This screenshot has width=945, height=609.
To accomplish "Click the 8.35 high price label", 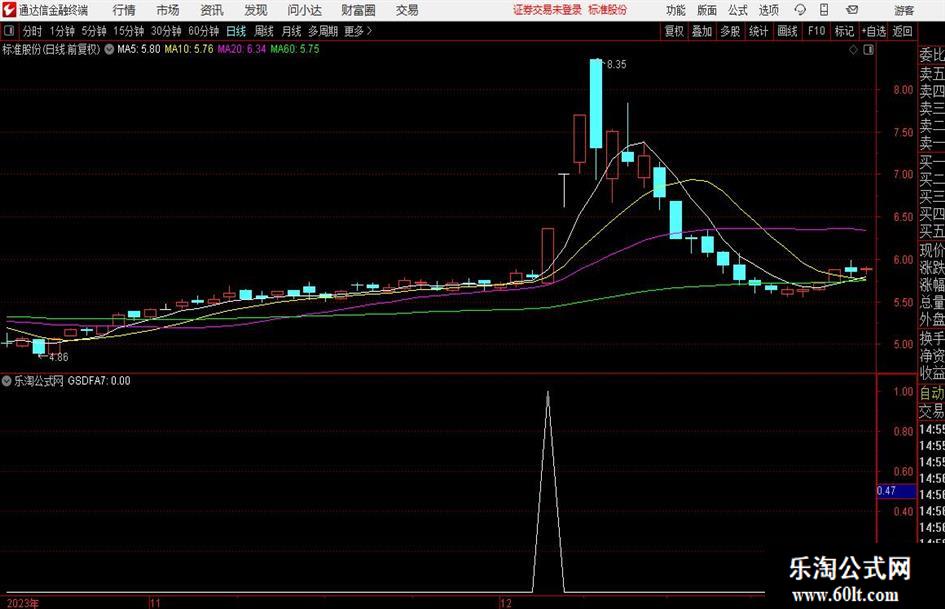I will (617, 65).
